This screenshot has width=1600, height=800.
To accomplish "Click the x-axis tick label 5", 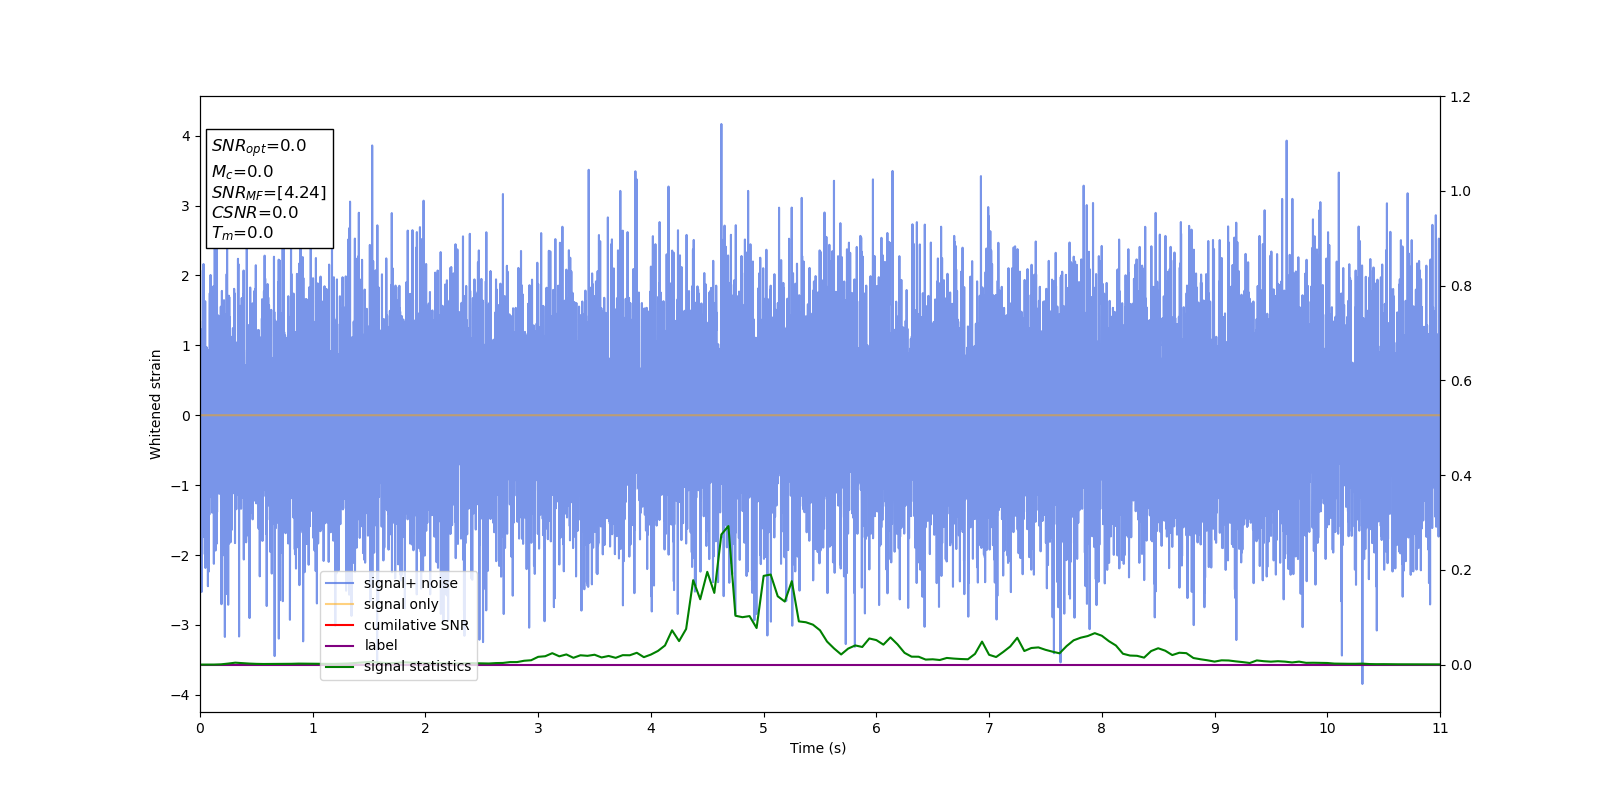I will coord(764,728).
